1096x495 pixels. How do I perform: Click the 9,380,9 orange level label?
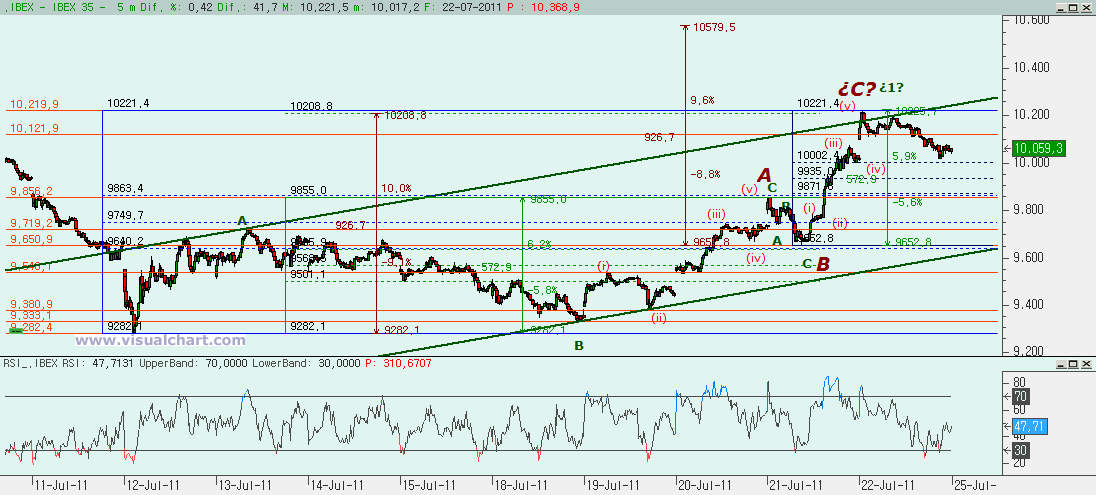[x=31, y=304]
